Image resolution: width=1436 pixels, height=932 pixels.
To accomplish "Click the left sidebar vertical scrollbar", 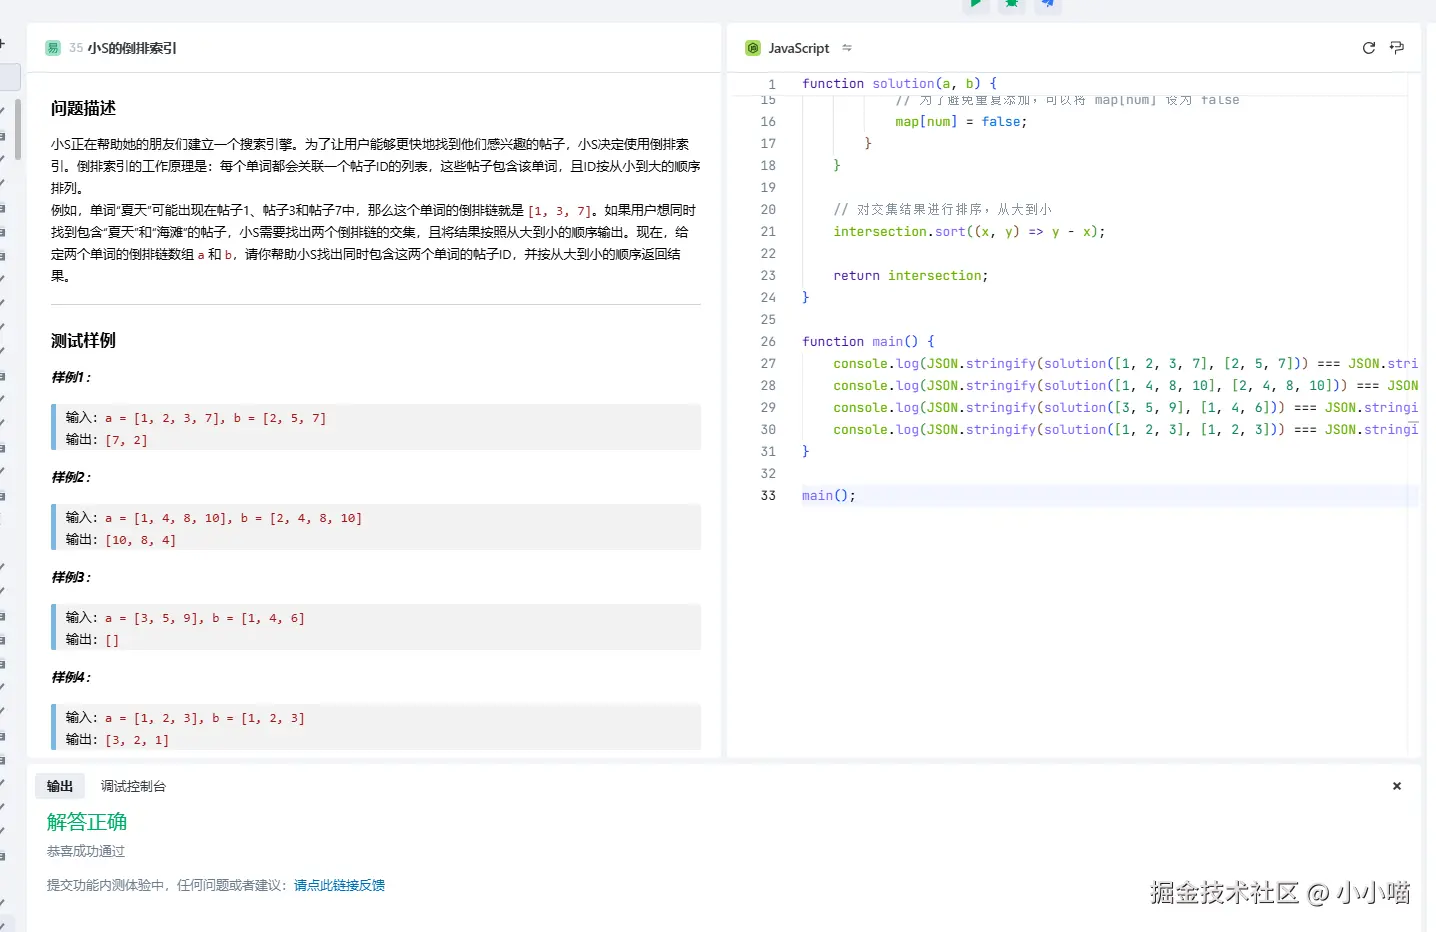I will click(17, 130).
